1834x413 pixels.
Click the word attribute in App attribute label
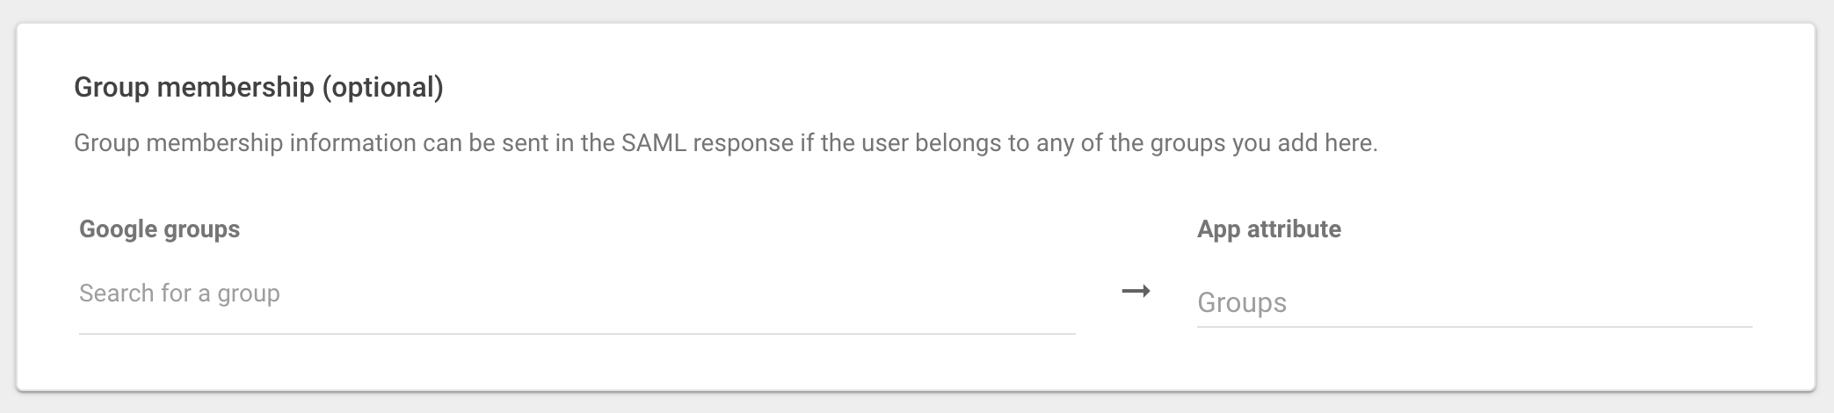(x=1291, y=229)
